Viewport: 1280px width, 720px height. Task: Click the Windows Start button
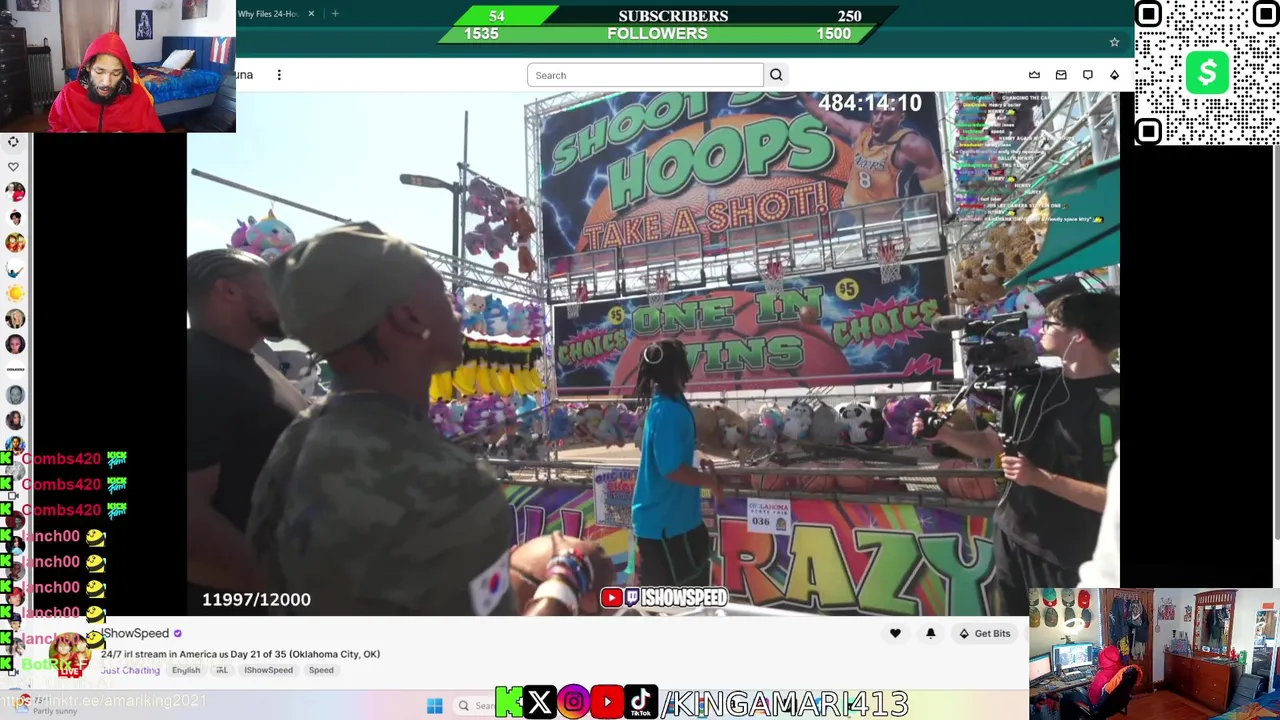pos(434,706)
